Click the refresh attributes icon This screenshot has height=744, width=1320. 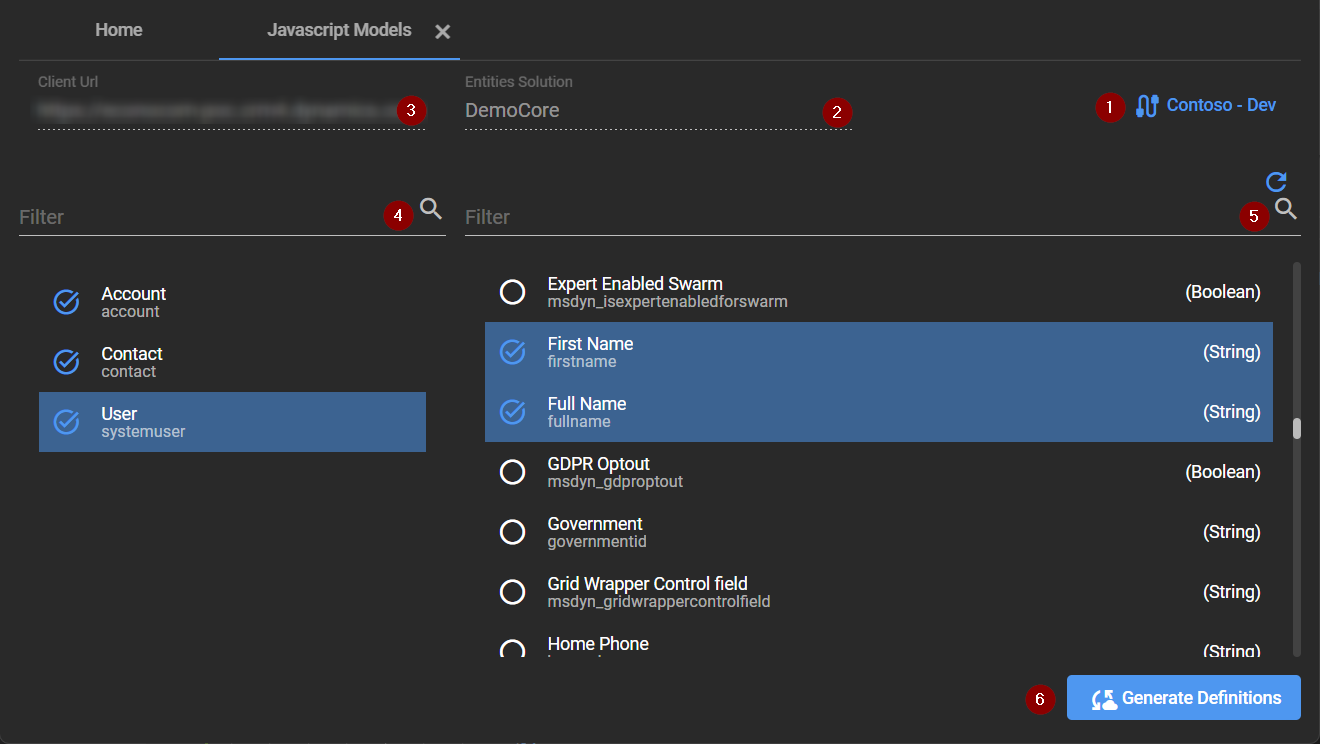click(x=1276, y=182)
